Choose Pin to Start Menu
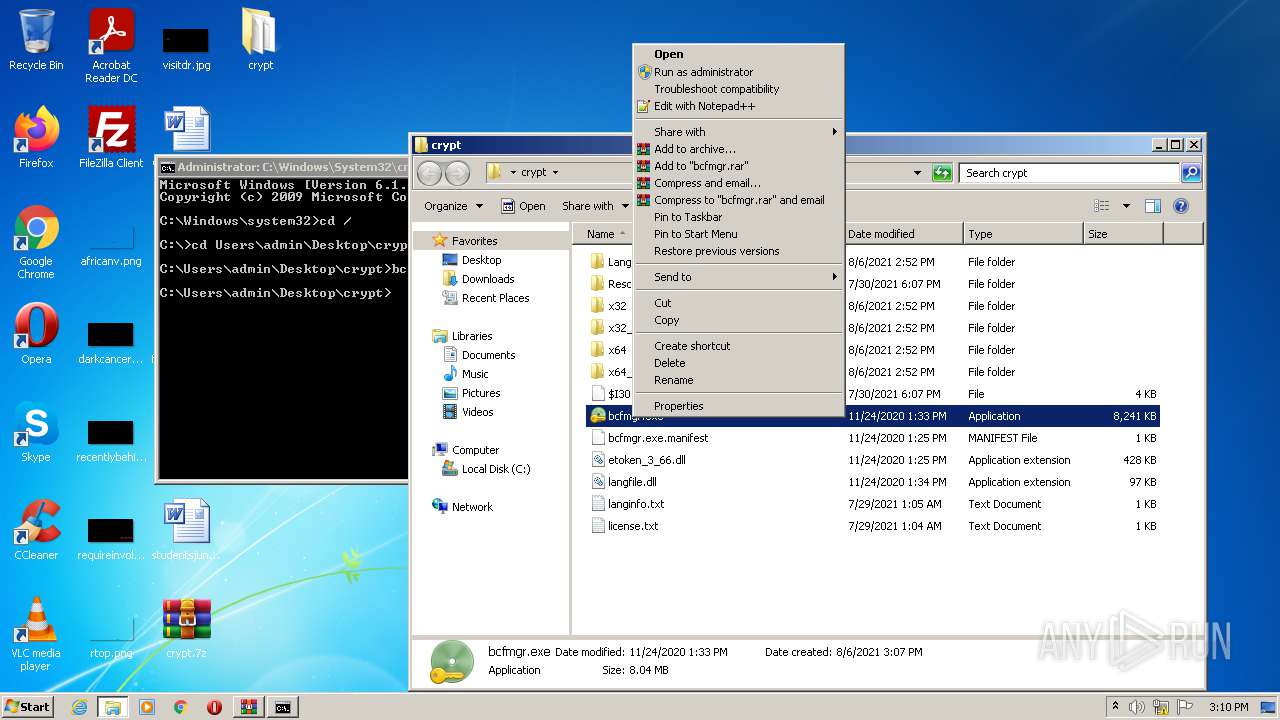Screen dimensions: 1280x720 point(738,234)
